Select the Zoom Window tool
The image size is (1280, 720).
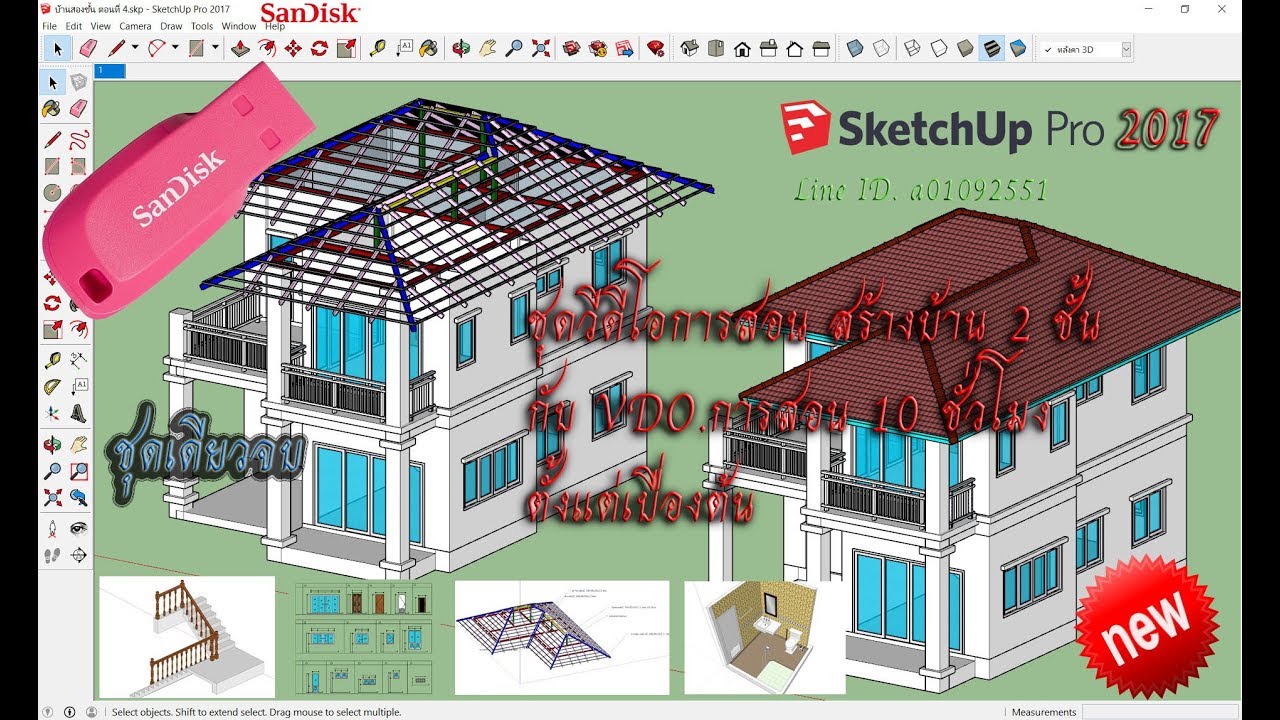78,470
